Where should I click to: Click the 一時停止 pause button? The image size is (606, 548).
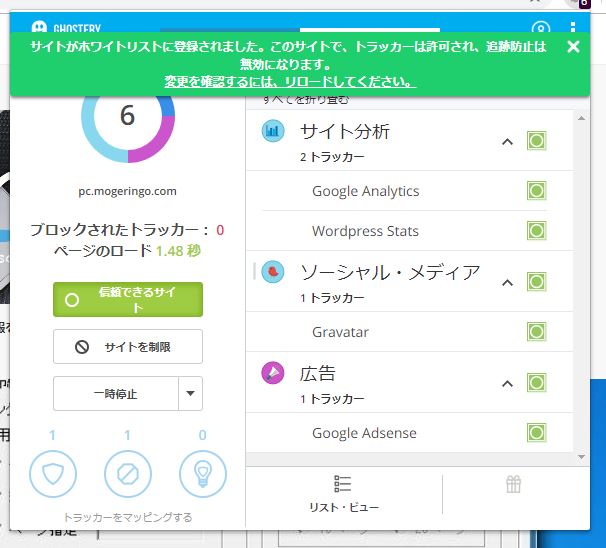click(x=116, y=394)
